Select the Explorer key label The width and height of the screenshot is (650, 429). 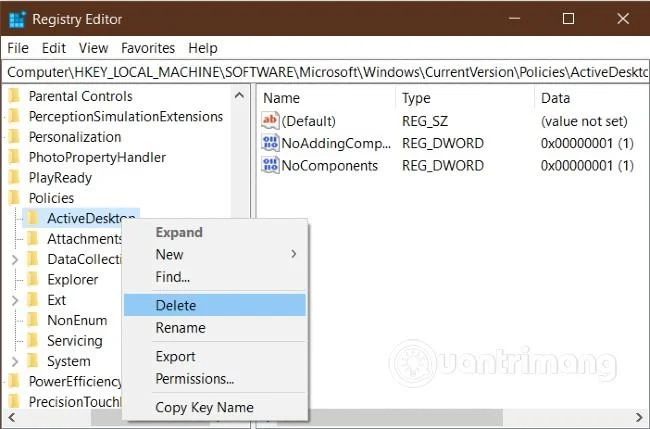tap(73, 280)
